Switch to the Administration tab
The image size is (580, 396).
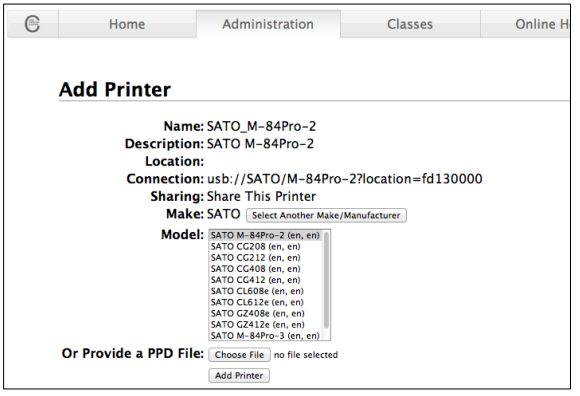(268, 24)
